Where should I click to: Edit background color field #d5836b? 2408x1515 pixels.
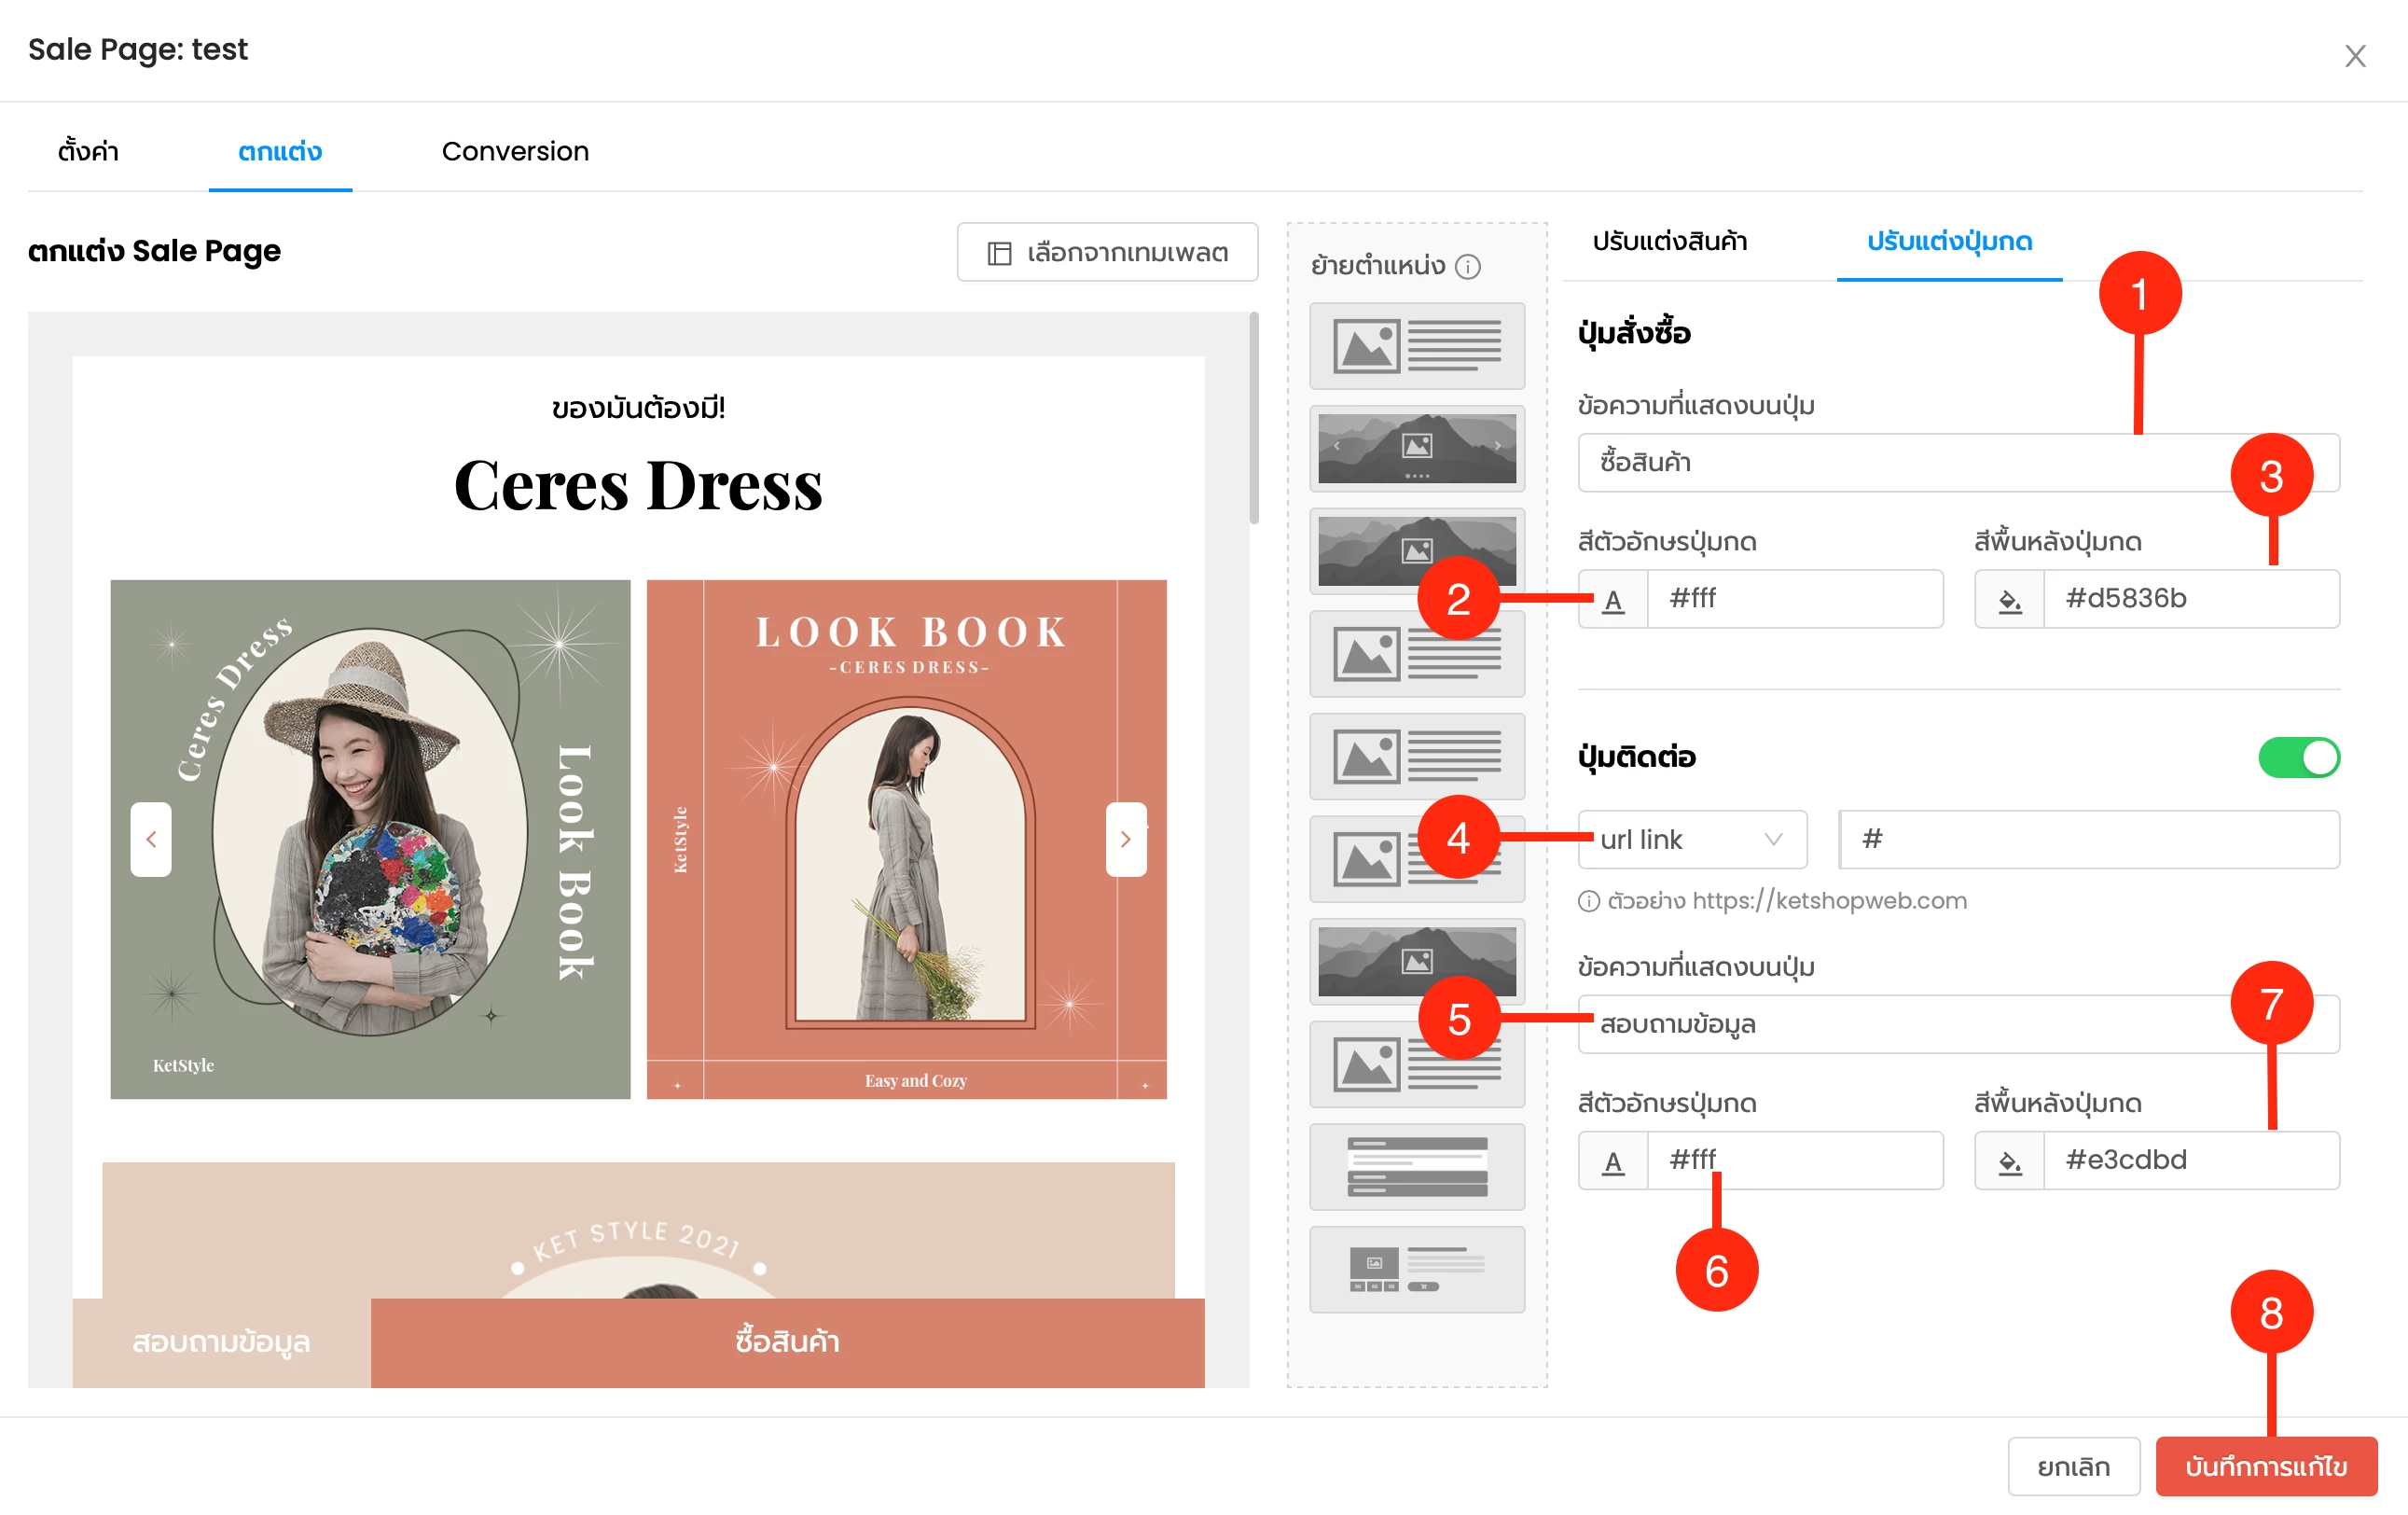[x=2191, y=599]
